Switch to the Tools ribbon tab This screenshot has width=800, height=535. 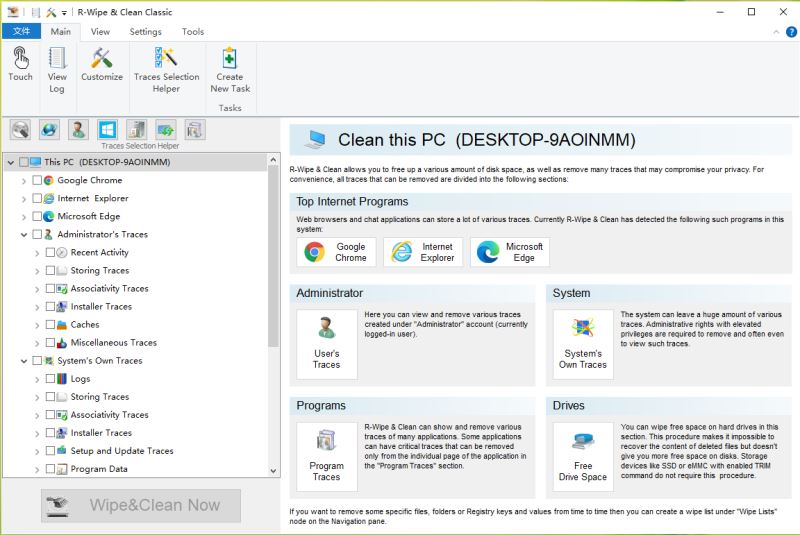[x=193, y=32]
